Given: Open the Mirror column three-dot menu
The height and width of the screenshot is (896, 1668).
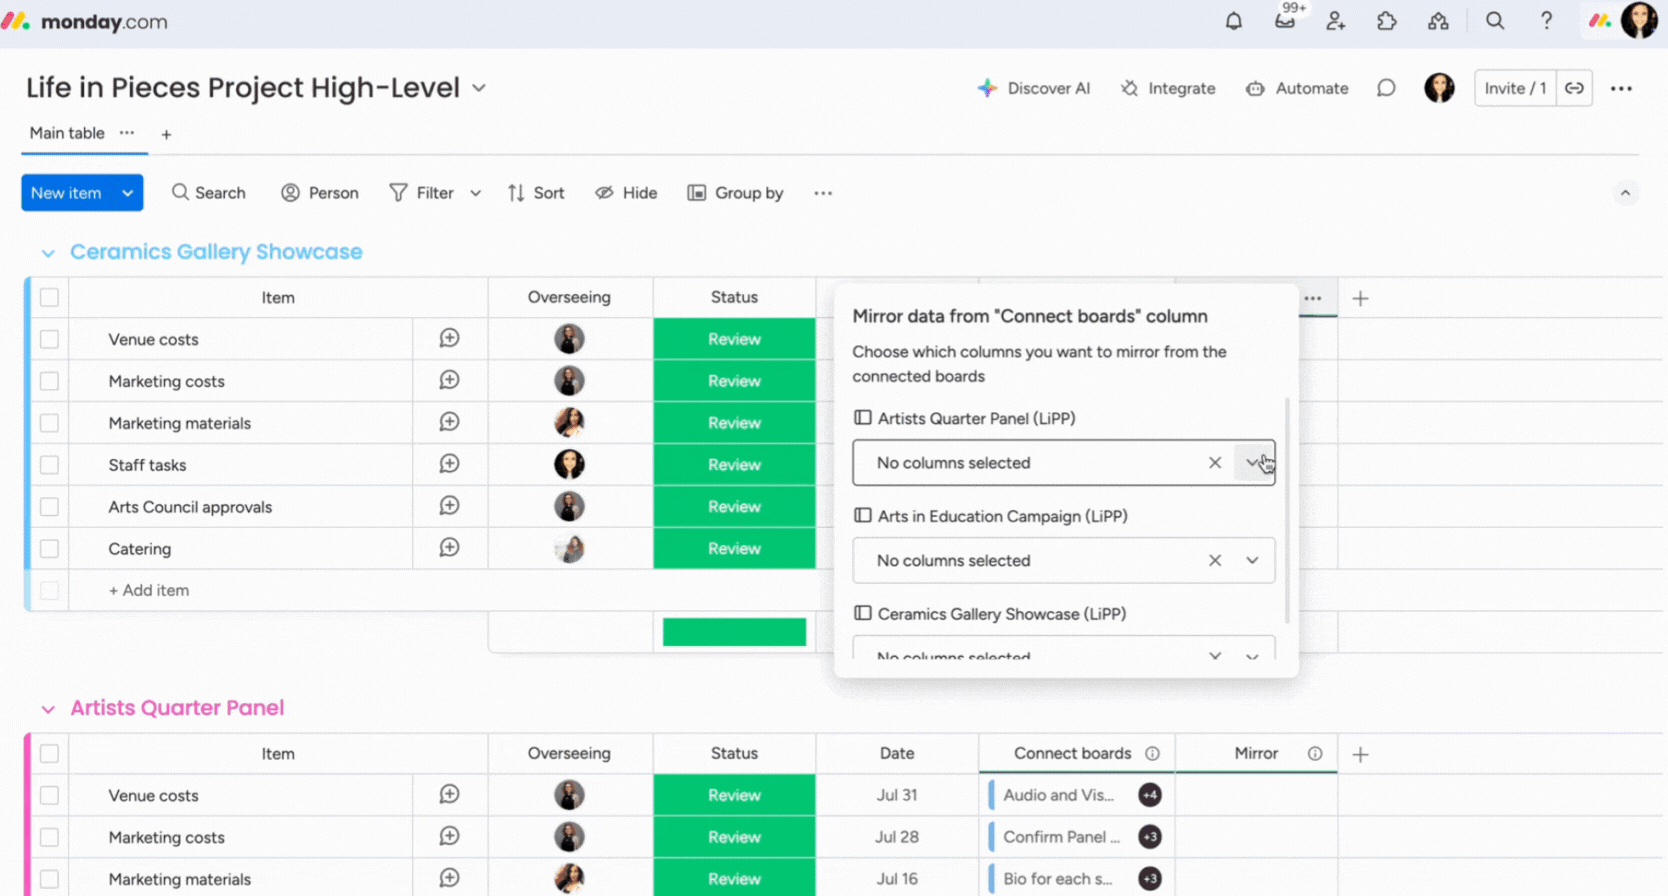Looking at the screenshot, I should pos(1313,298).
